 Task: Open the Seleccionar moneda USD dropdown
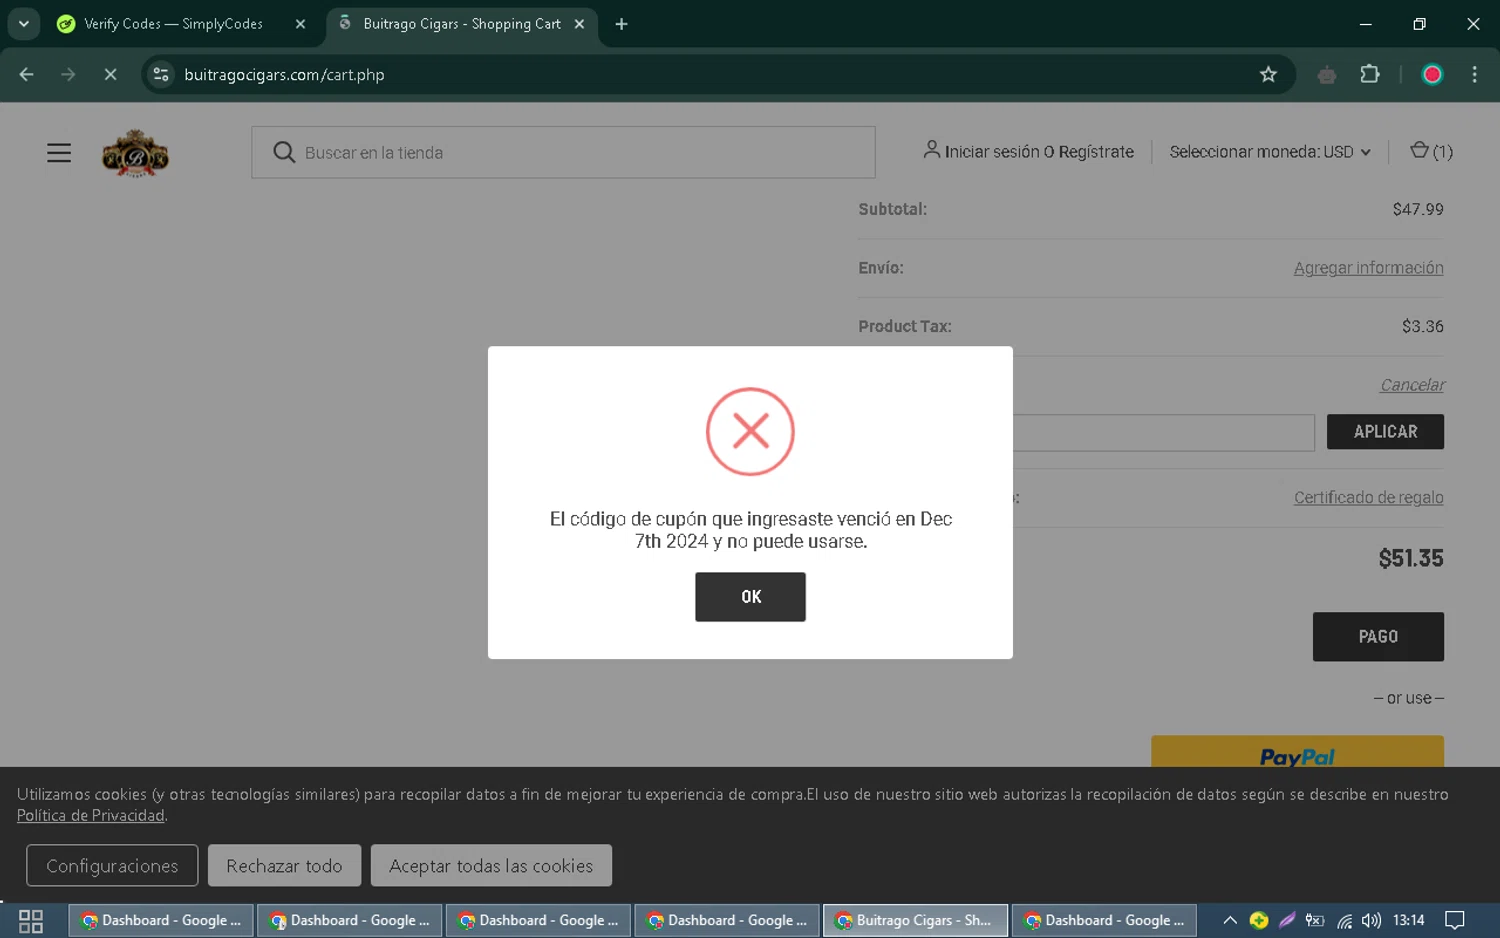1270,152
